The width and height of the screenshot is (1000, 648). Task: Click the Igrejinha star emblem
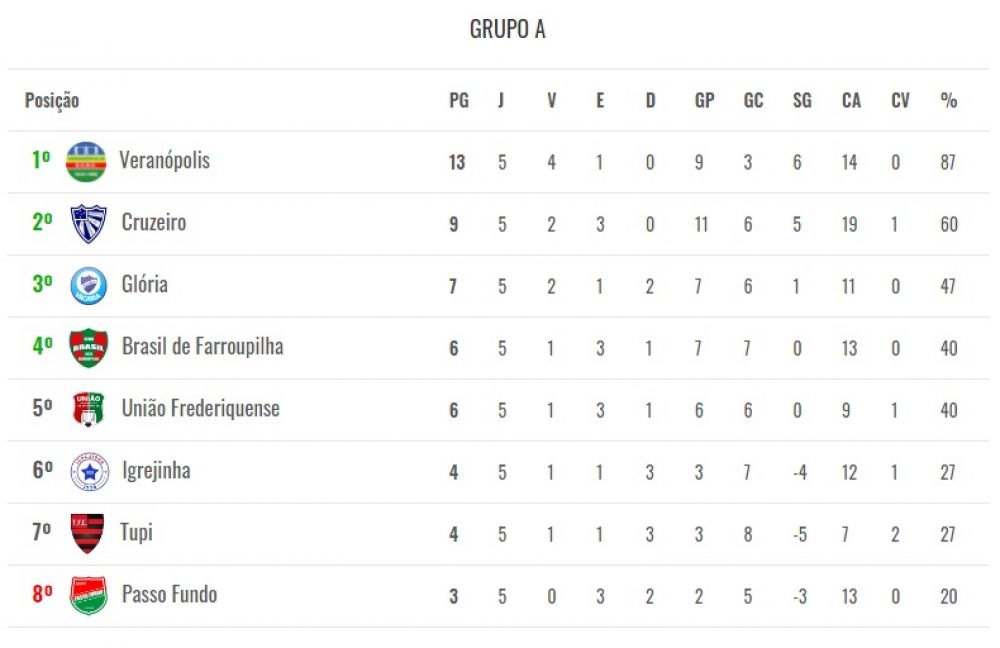[x=89, y=471]
